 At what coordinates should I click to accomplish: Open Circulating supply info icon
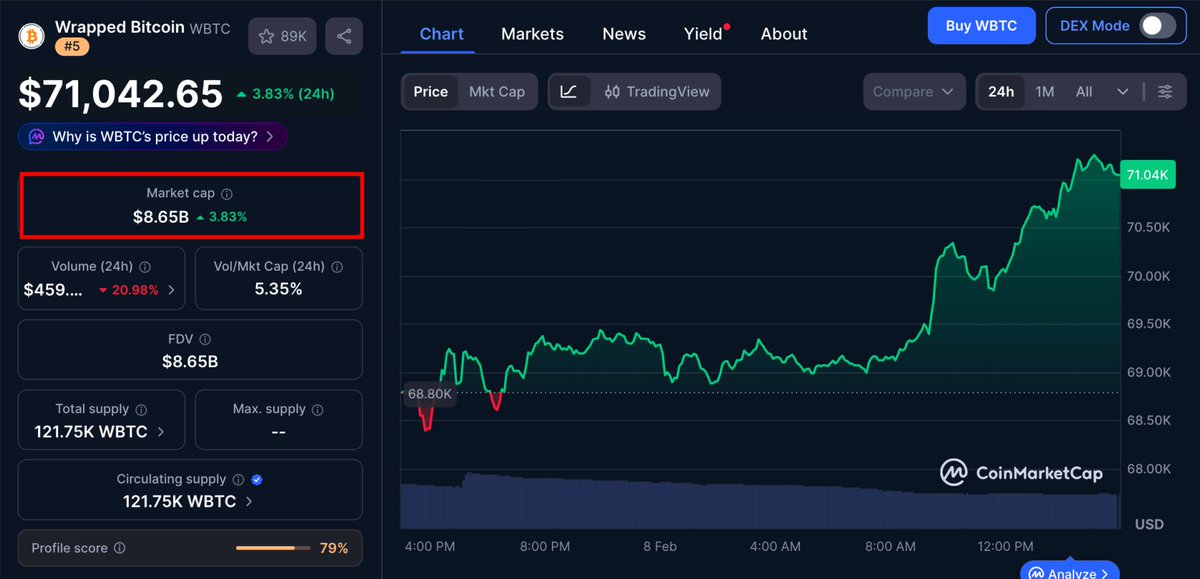tap(237, 480)
